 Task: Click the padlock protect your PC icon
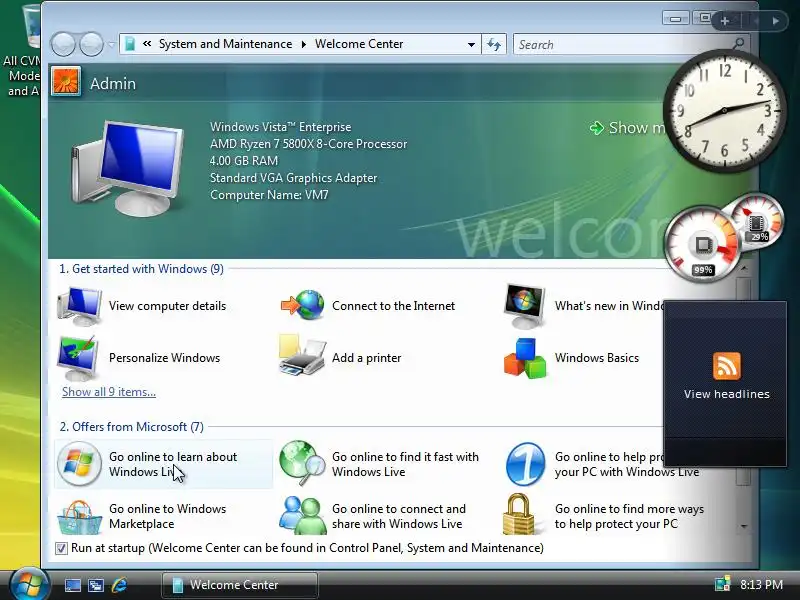point(518,514)
